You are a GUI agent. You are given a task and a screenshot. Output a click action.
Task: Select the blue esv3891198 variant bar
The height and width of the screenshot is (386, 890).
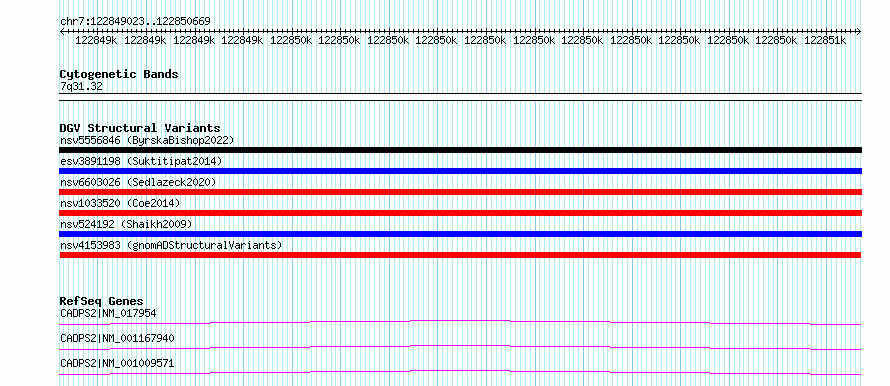pyautogui.click(x=460, y=171)
